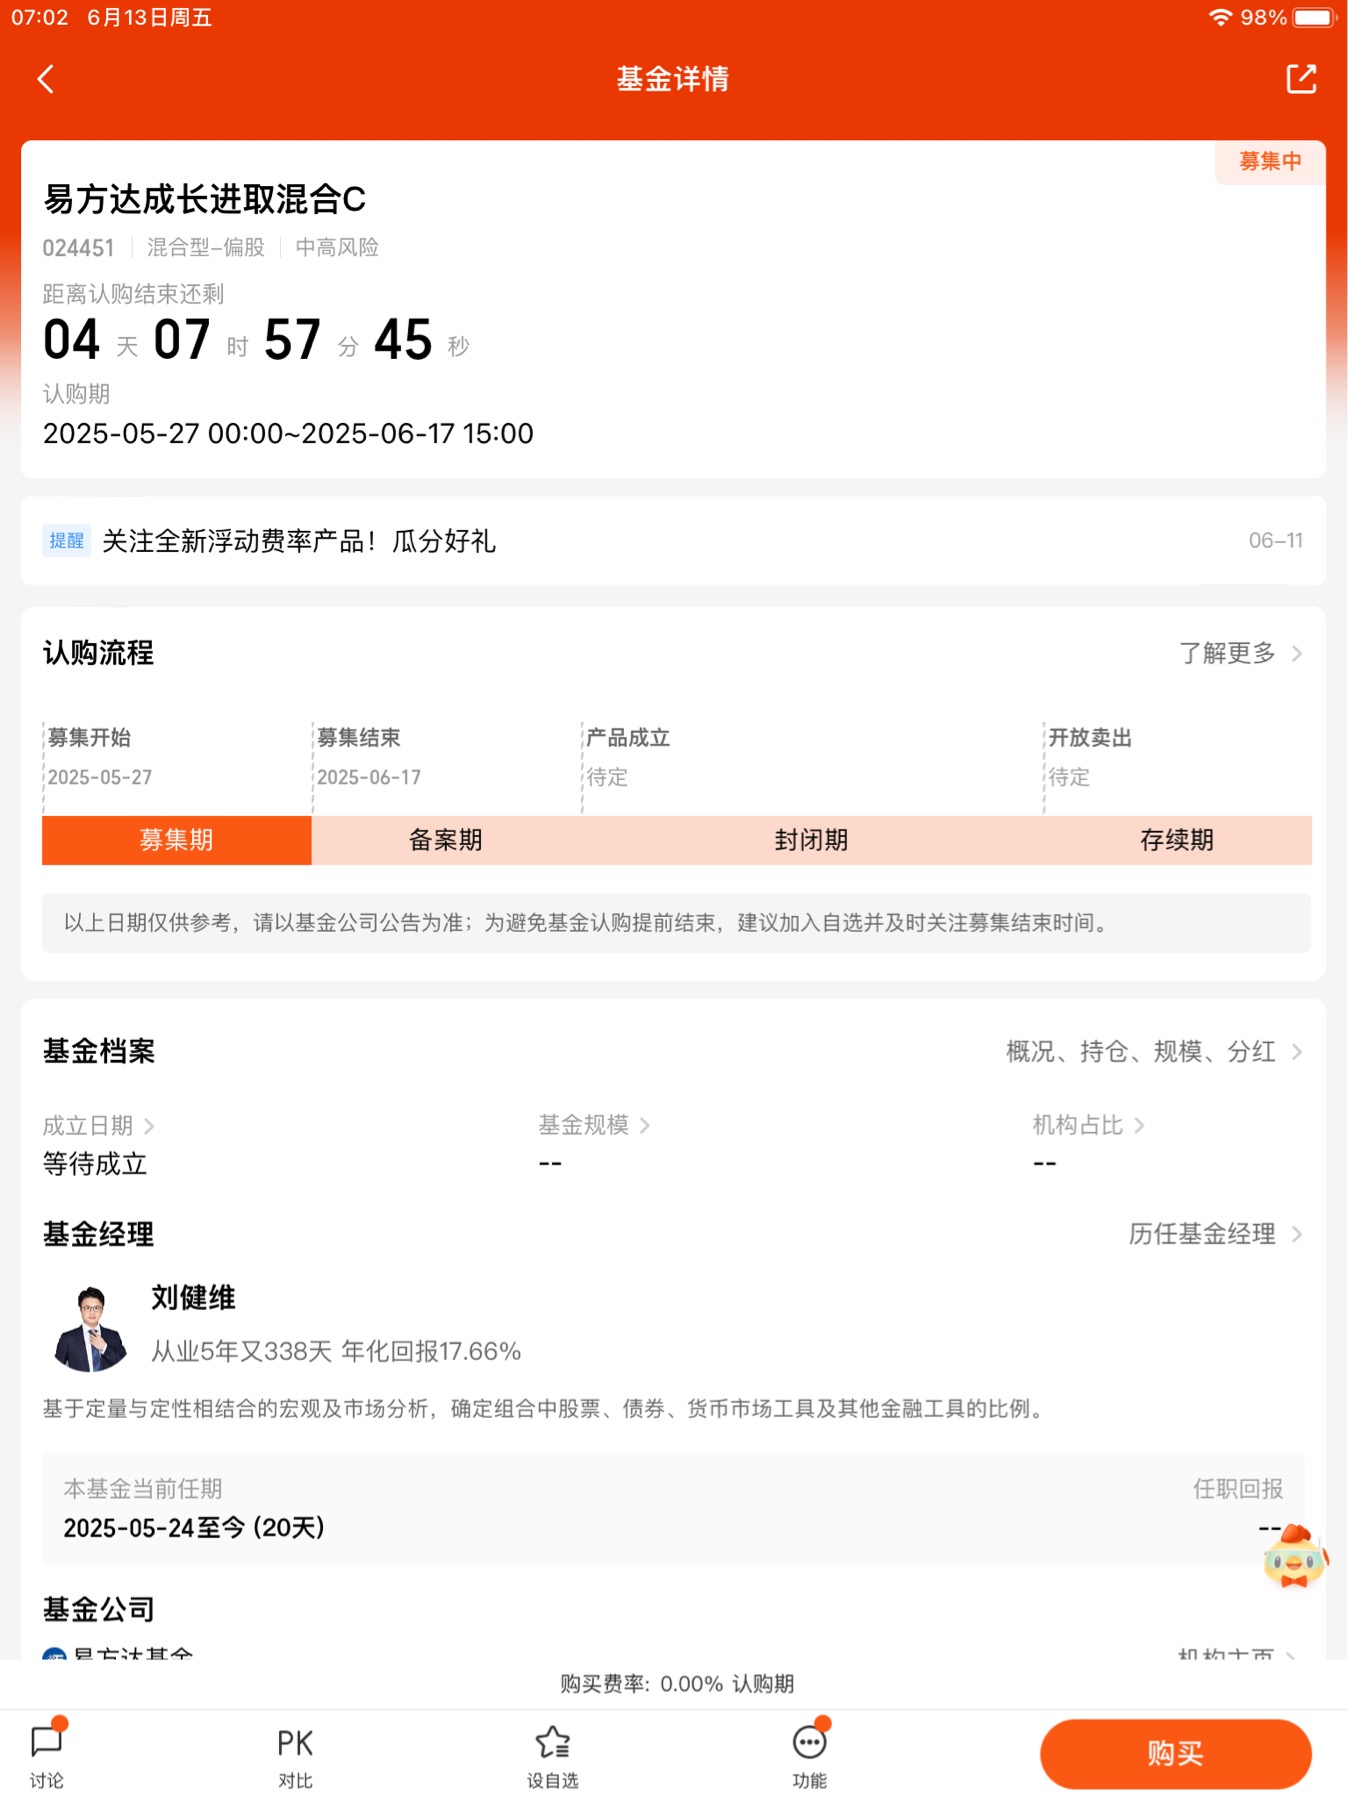Tap the back arrow icon
Screen dimensions: 1348x1797
click(x=45, y=79)
